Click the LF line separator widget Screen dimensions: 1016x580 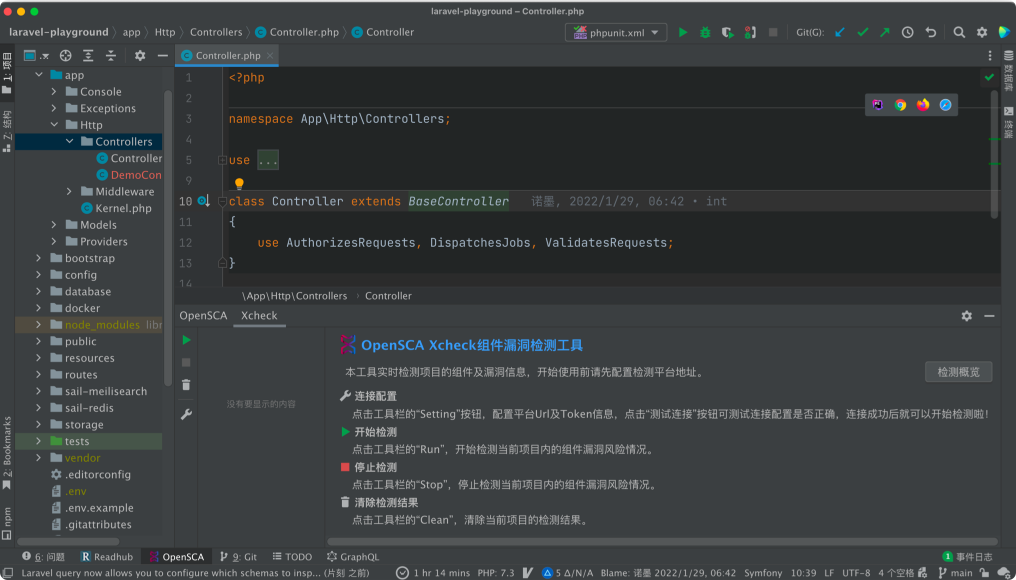tap(829, 573)
